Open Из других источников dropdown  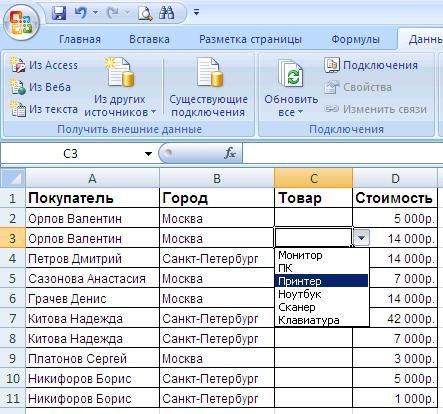(119, 87)
